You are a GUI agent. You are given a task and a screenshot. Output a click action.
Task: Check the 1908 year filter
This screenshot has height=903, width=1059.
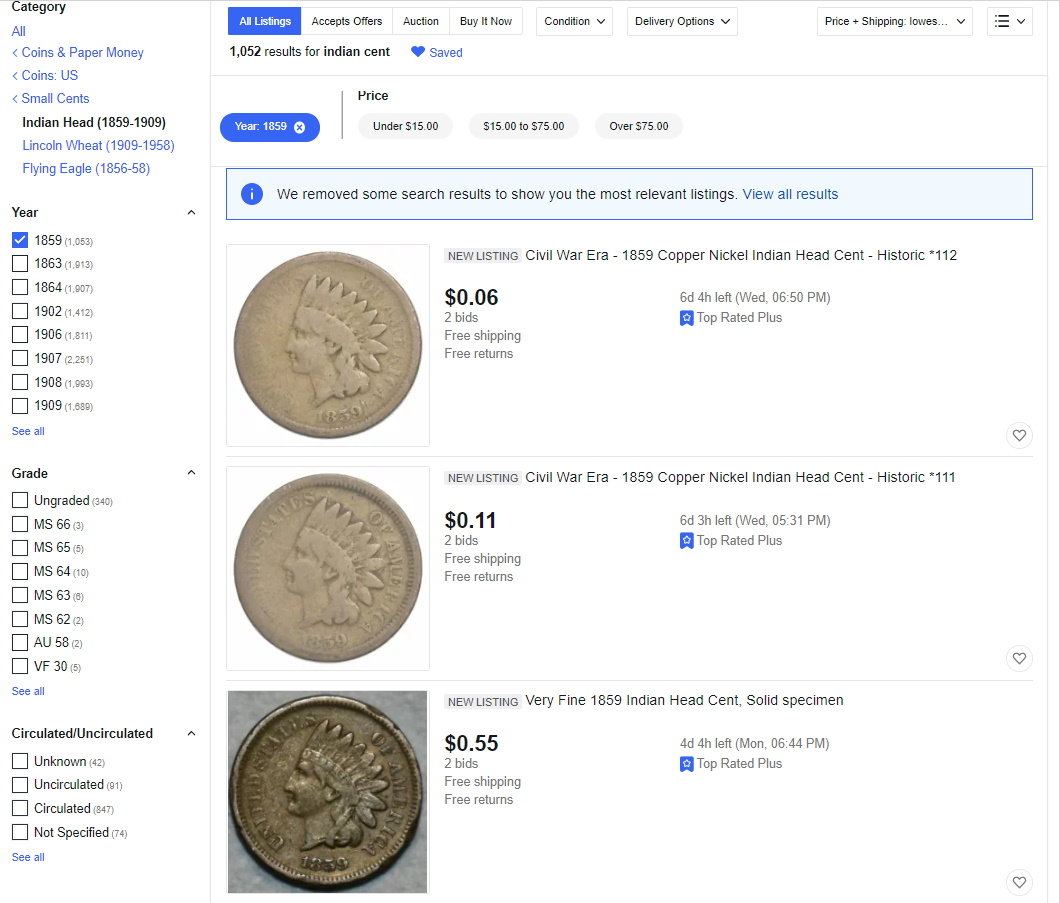point(20,382)
